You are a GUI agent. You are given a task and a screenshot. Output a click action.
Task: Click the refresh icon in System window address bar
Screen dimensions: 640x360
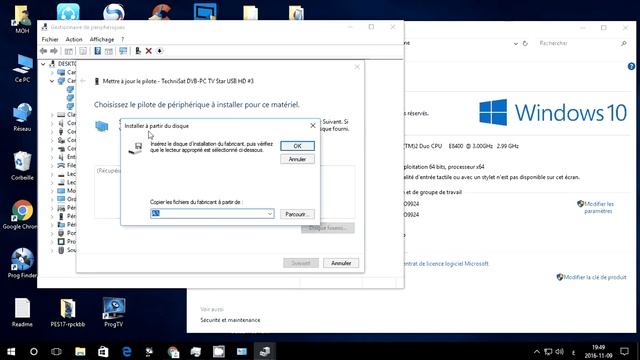[525, 43]
